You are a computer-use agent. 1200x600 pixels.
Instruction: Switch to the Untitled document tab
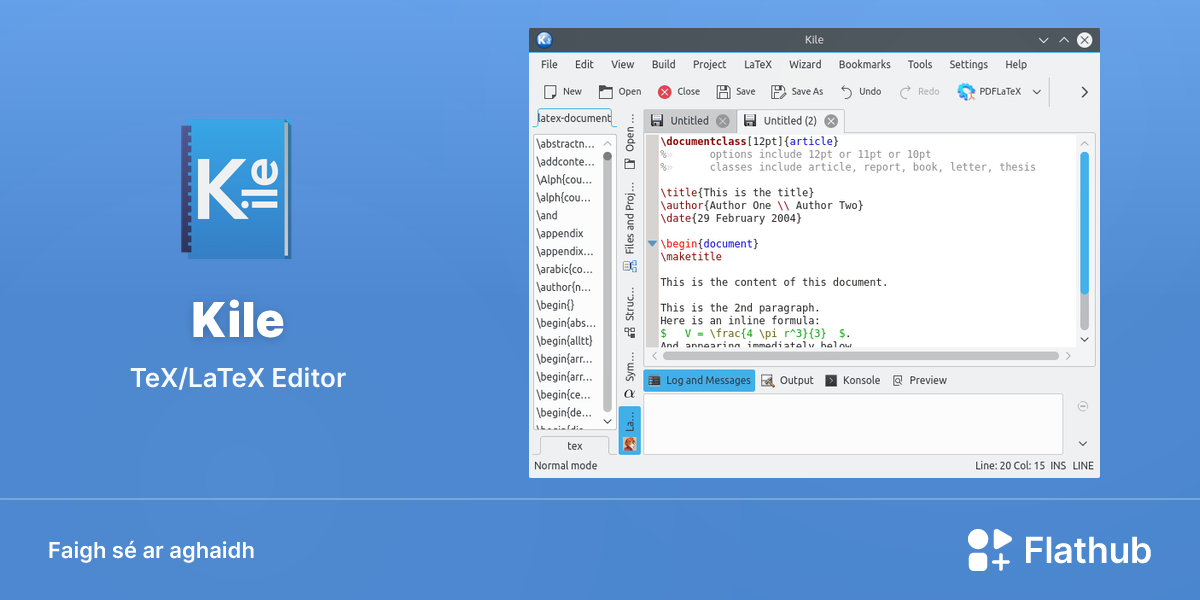pyautogui.click(x=690, y=121)
